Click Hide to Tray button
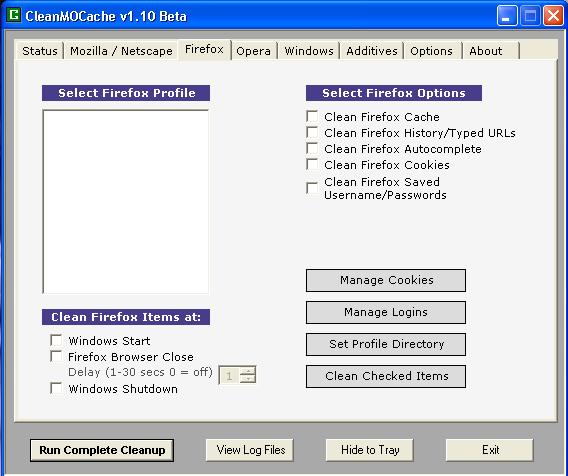Screen dimensions: 568x476 (369, 450)
